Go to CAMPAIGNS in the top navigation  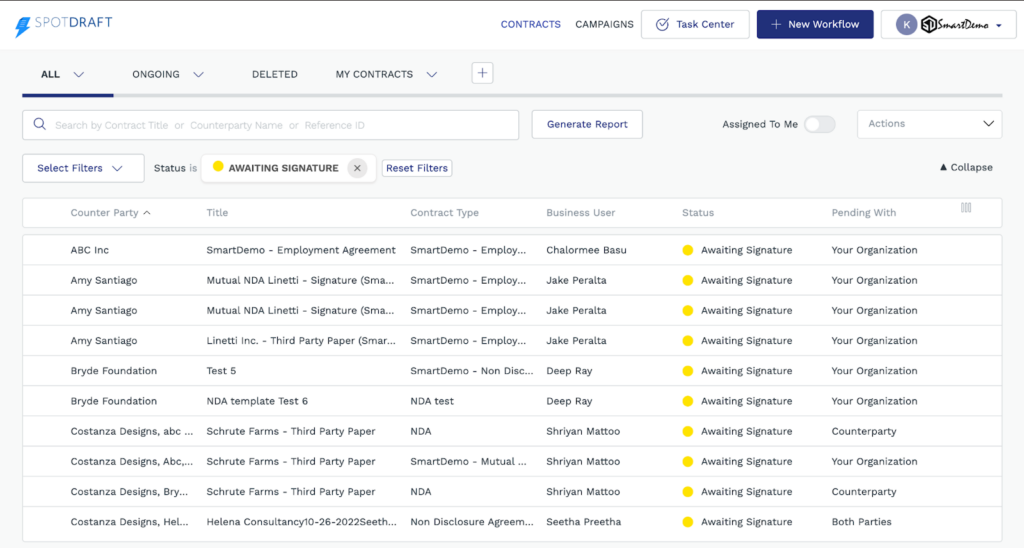604,24
